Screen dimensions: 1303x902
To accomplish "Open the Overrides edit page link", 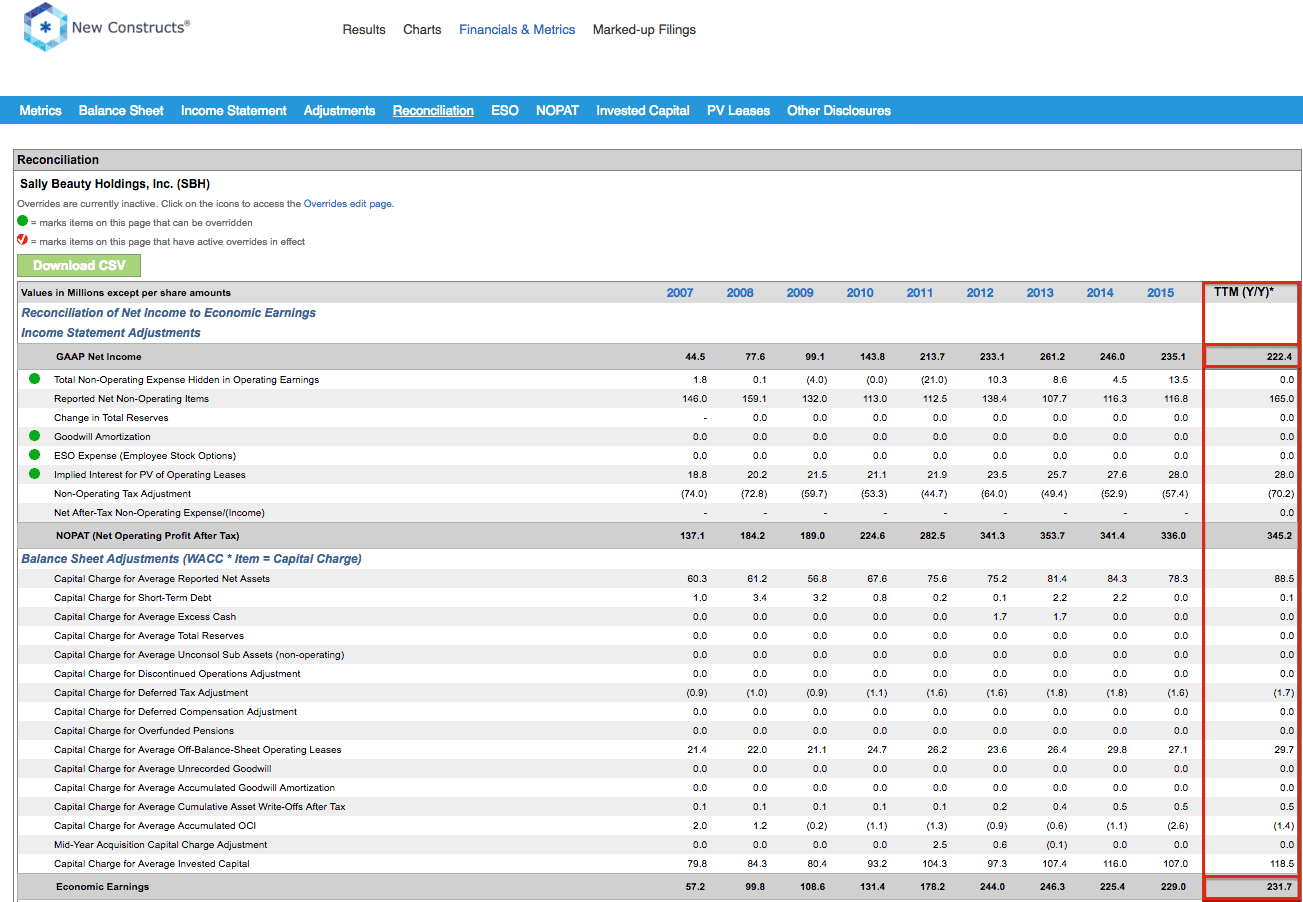I will click(348, 204).
